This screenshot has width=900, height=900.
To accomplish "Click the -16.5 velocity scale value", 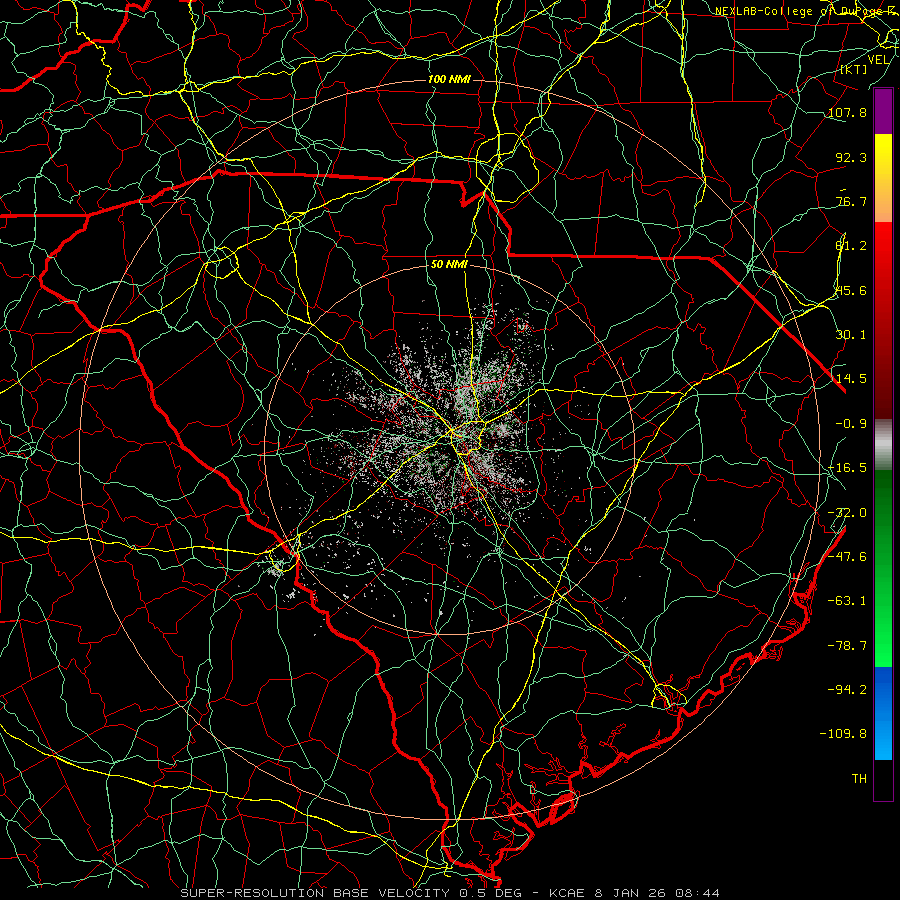I will pyautogui.click(x=847, y=468).
